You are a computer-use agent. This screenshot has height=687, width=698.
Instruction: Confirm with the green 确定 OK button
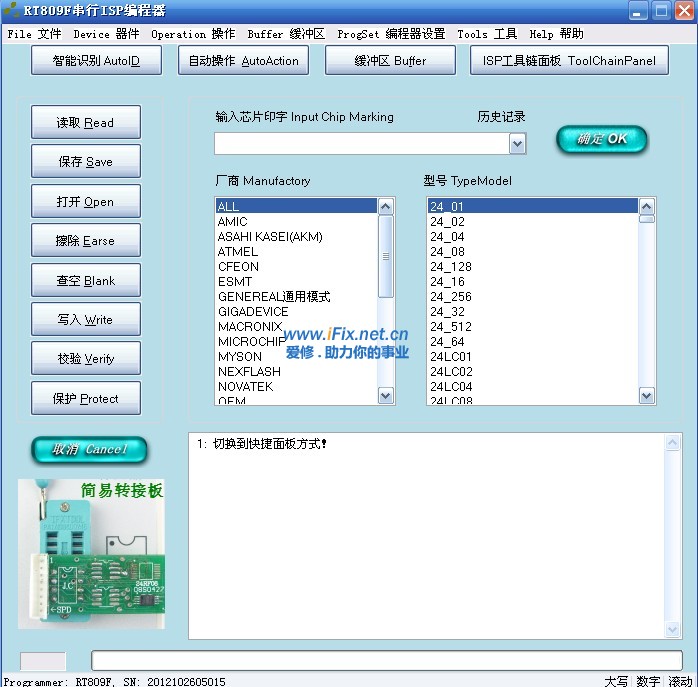602,139
